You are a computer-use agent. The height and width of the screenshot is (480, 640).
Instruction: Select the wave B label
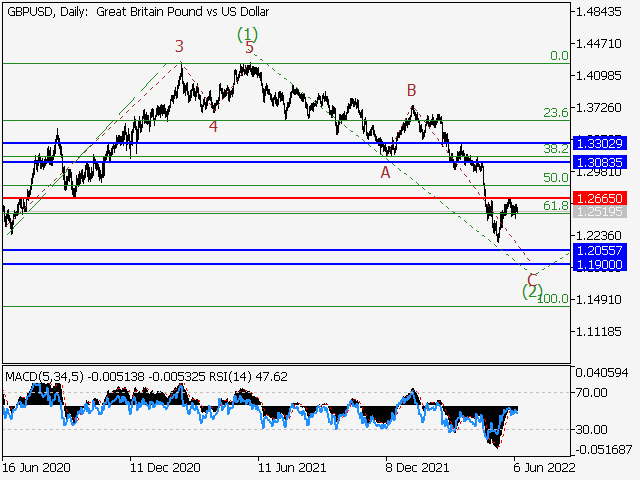(x=411, y=90)
